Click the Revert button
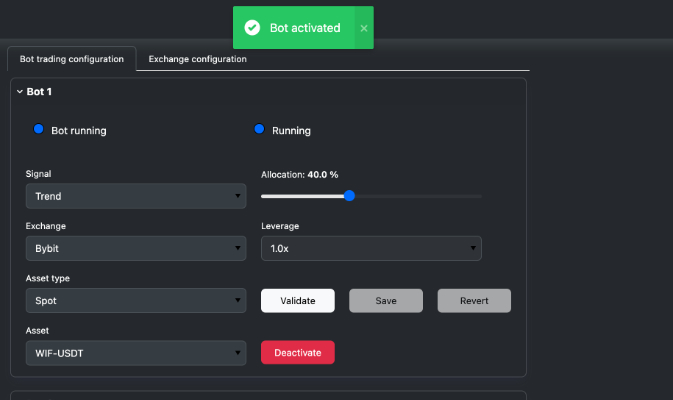Image resolution: width=673 pixels, height=400 pixels. pyautogui.click(x=474, y=300)
